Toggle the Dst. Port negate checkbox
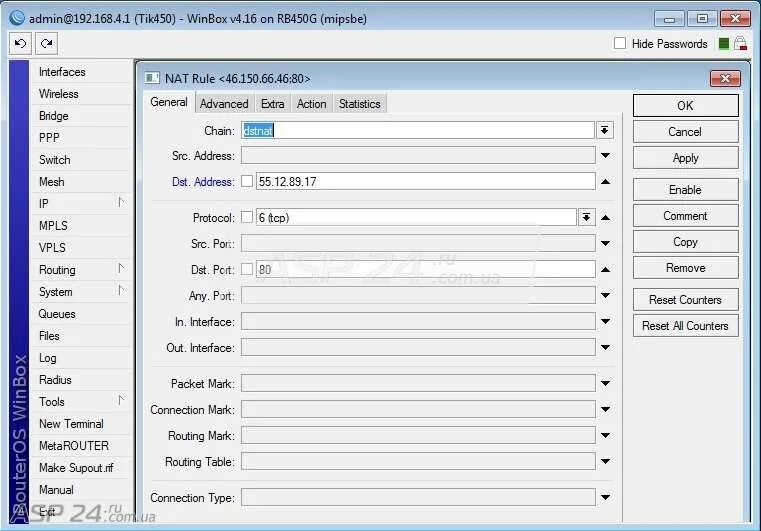Screen dimensions: 761x531 [x=247, y=269]
